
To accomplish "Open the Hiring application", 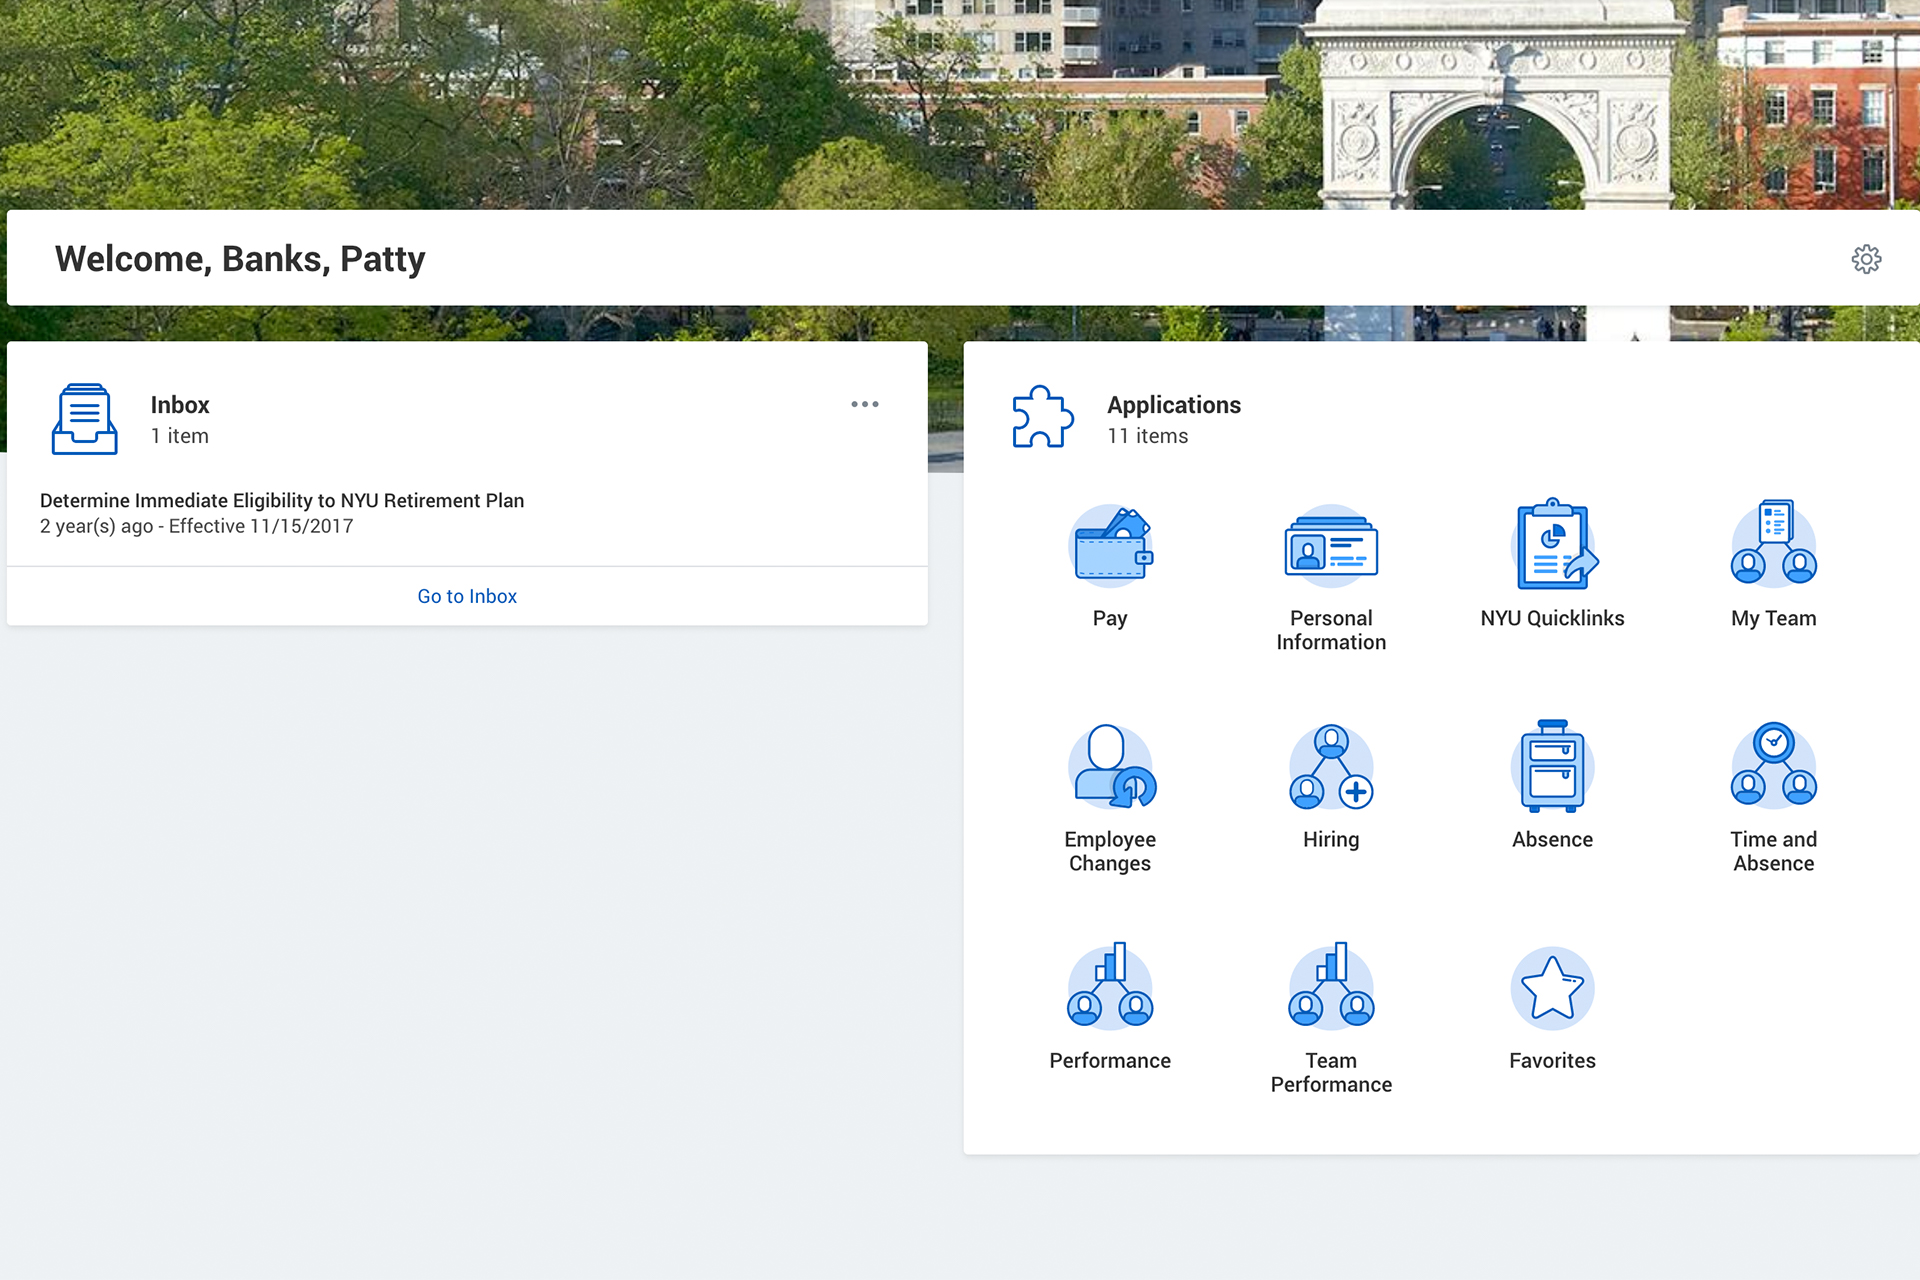I will coord(1331,768).
